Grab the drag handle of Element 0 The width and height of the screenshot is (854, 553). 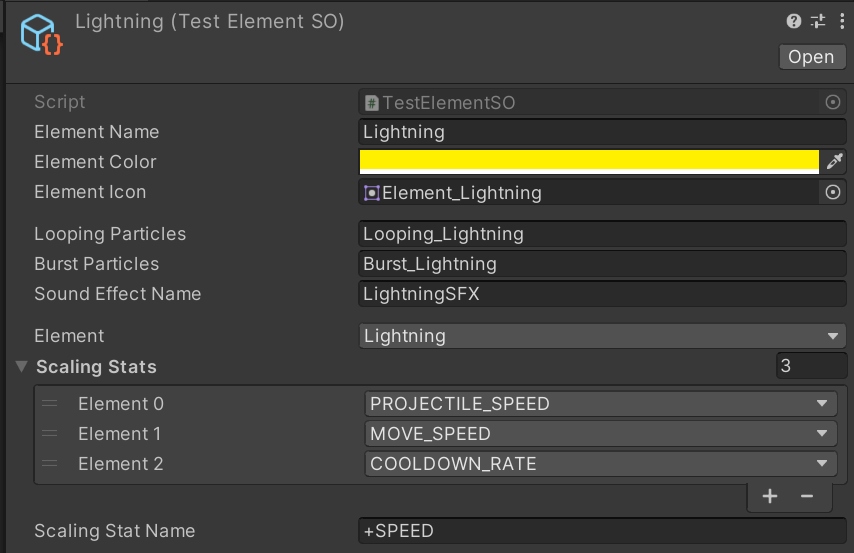pyautogui.click(x=50, y=404)
